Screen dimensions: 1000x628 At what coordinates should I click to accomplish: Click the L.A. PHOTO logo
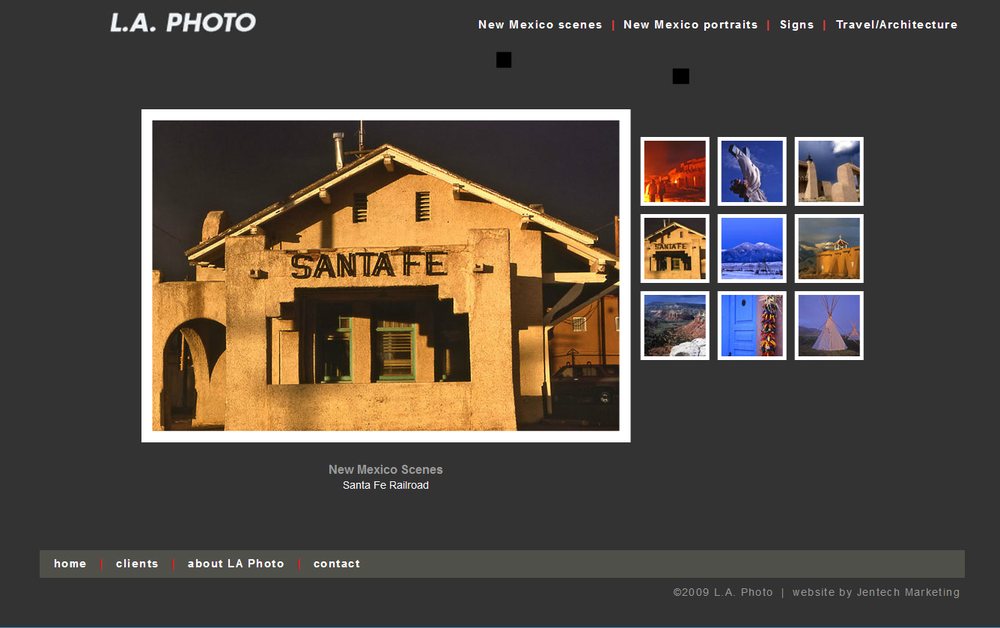tap(183, 23)
